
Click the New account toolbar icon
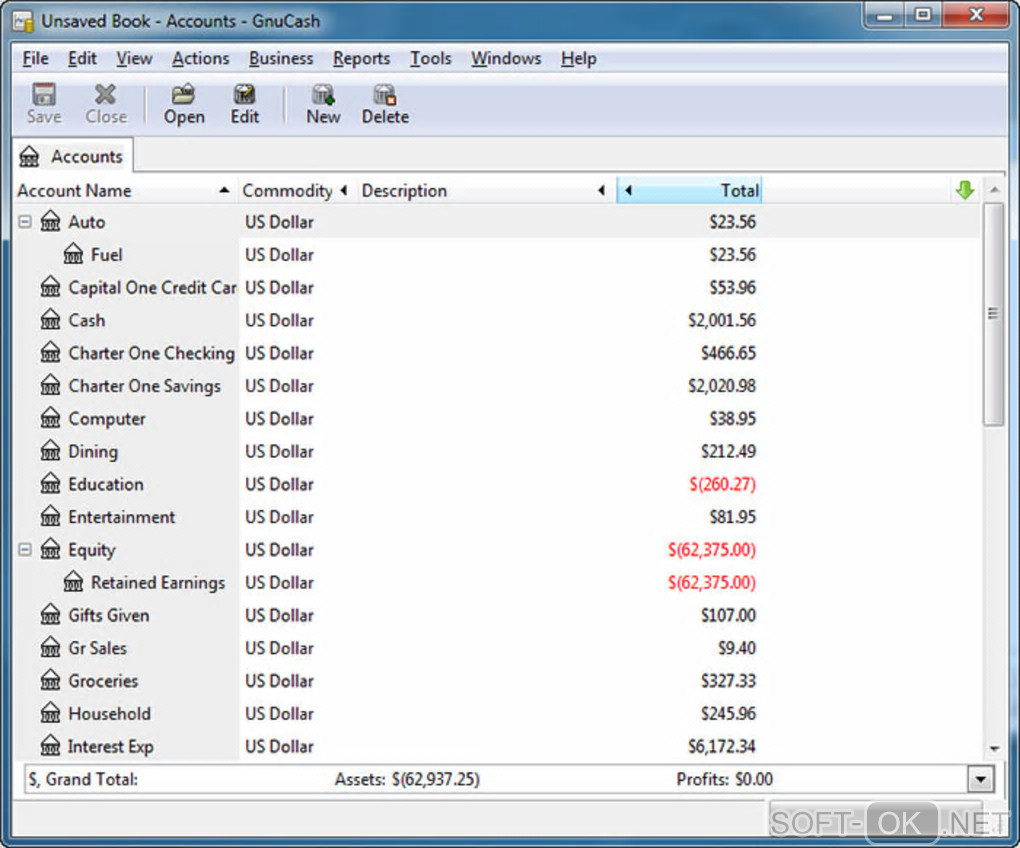[x=323, y=95]
